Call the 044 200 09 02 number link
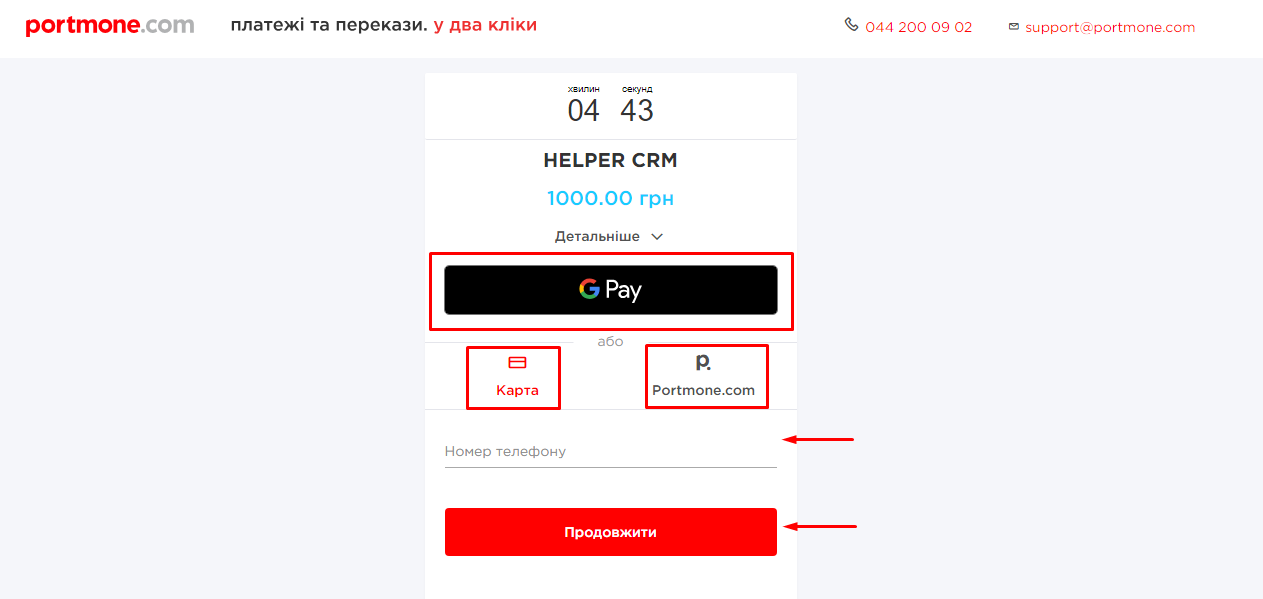Image resolution: width=1263 pixels, height=599 pixels. [918, 28]
